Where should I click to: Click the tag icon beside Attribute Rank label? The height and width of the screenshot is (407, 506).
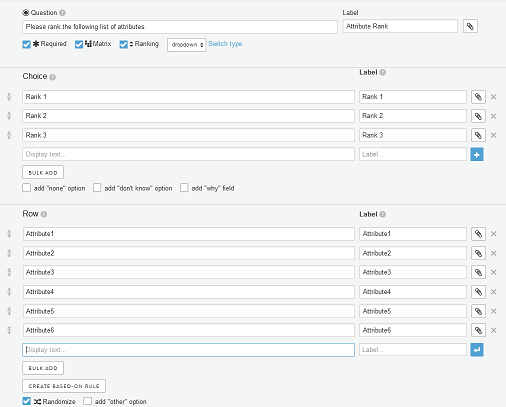tap(470, 26)
